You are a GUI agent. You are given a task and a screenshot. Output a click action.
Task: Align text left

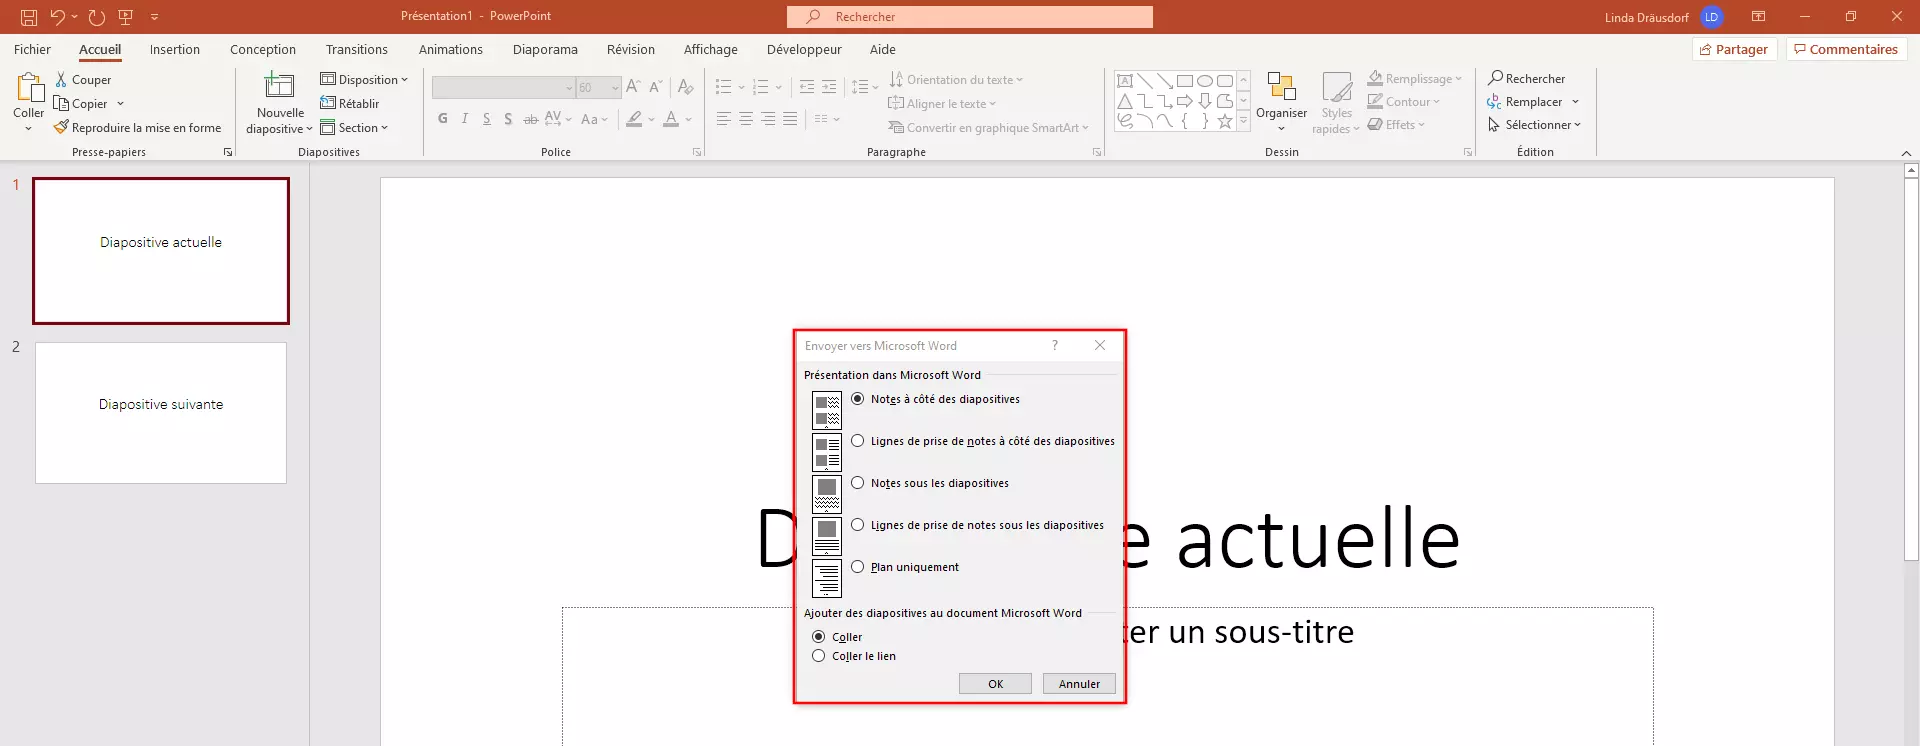(724, 119)
